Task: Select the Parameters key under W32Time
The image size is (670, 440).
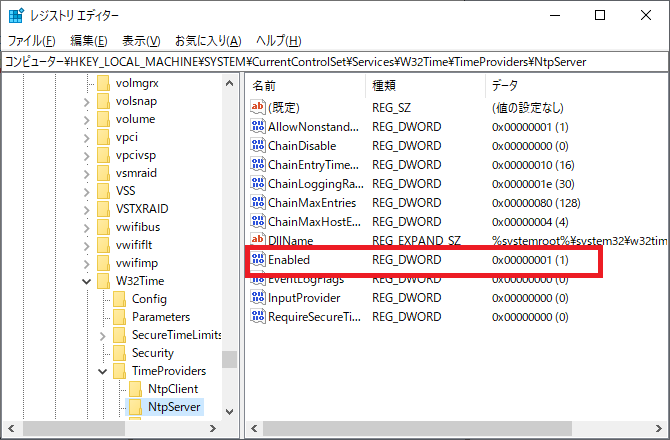Action: click(160, 317)
